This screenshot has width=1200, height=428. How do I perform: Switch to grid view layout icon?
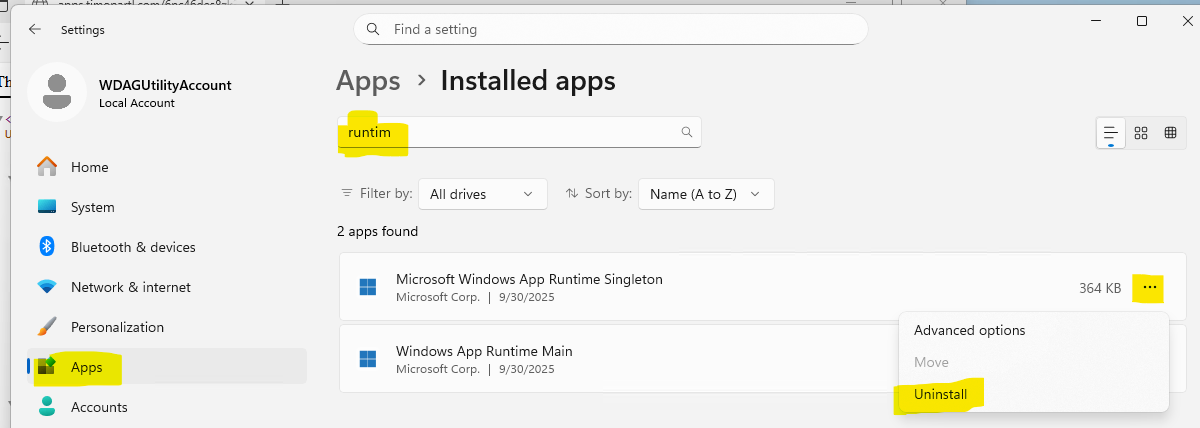[1140, 133]
